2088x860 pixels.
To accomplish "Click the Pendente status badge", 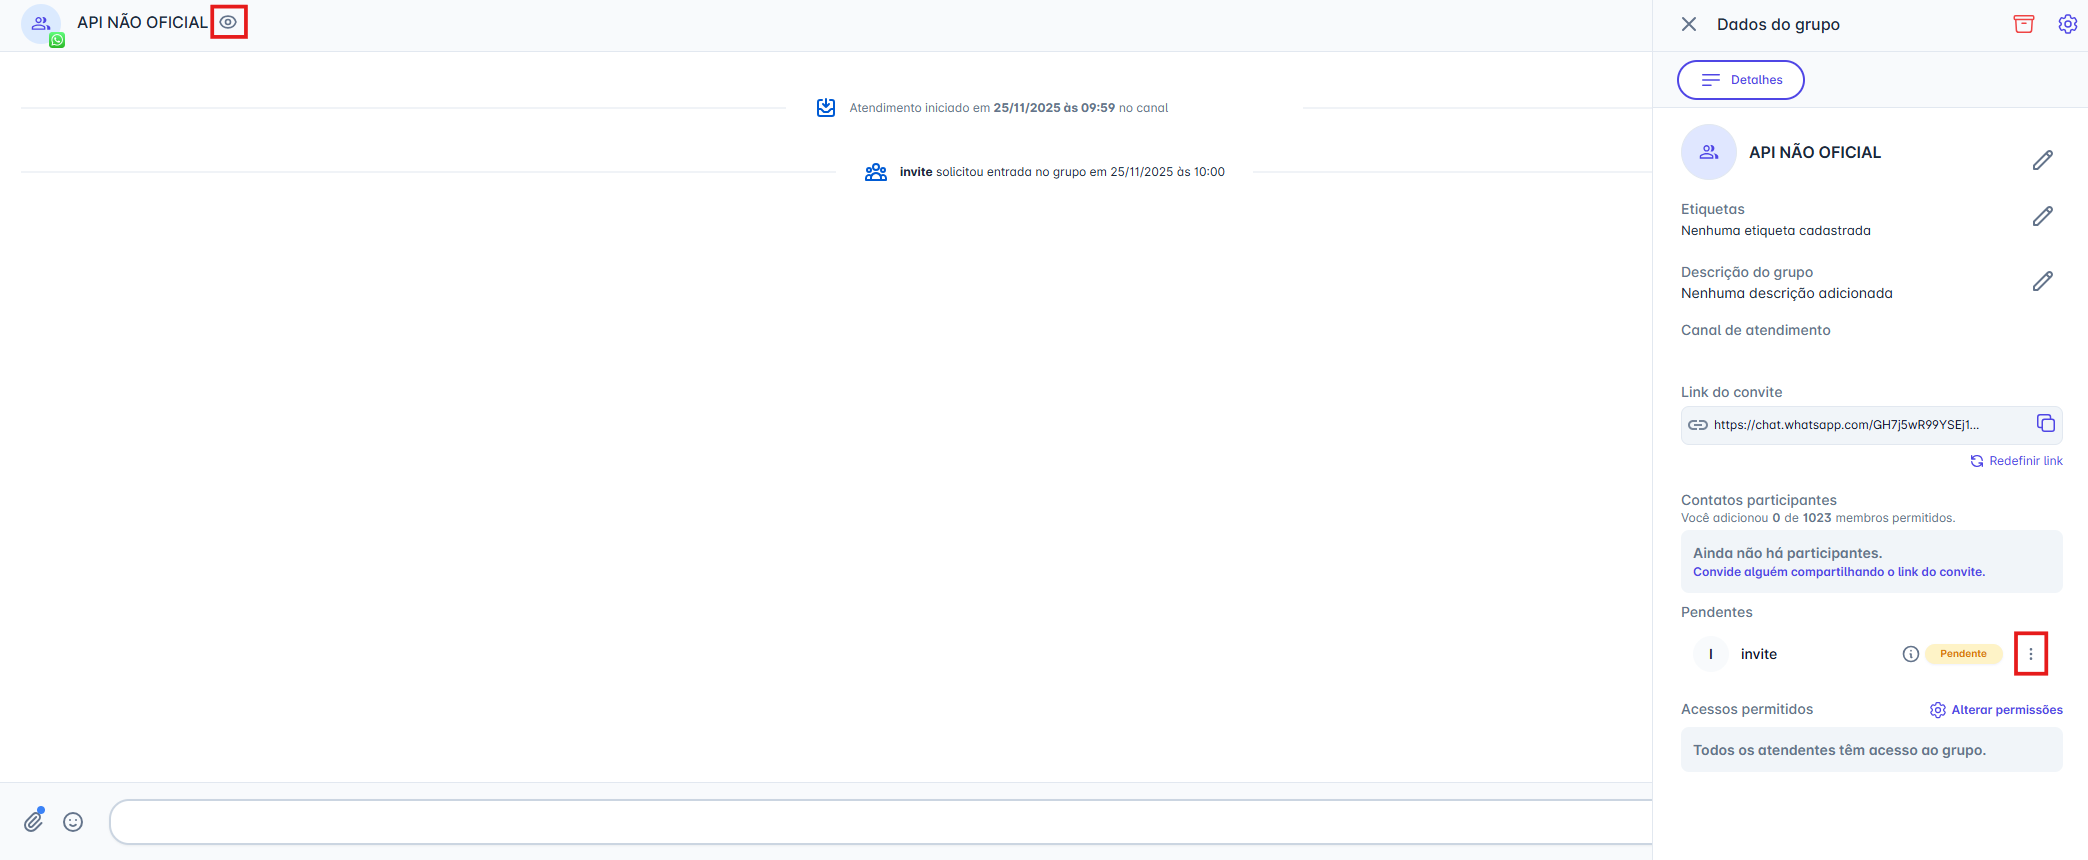I will 1963,654.
